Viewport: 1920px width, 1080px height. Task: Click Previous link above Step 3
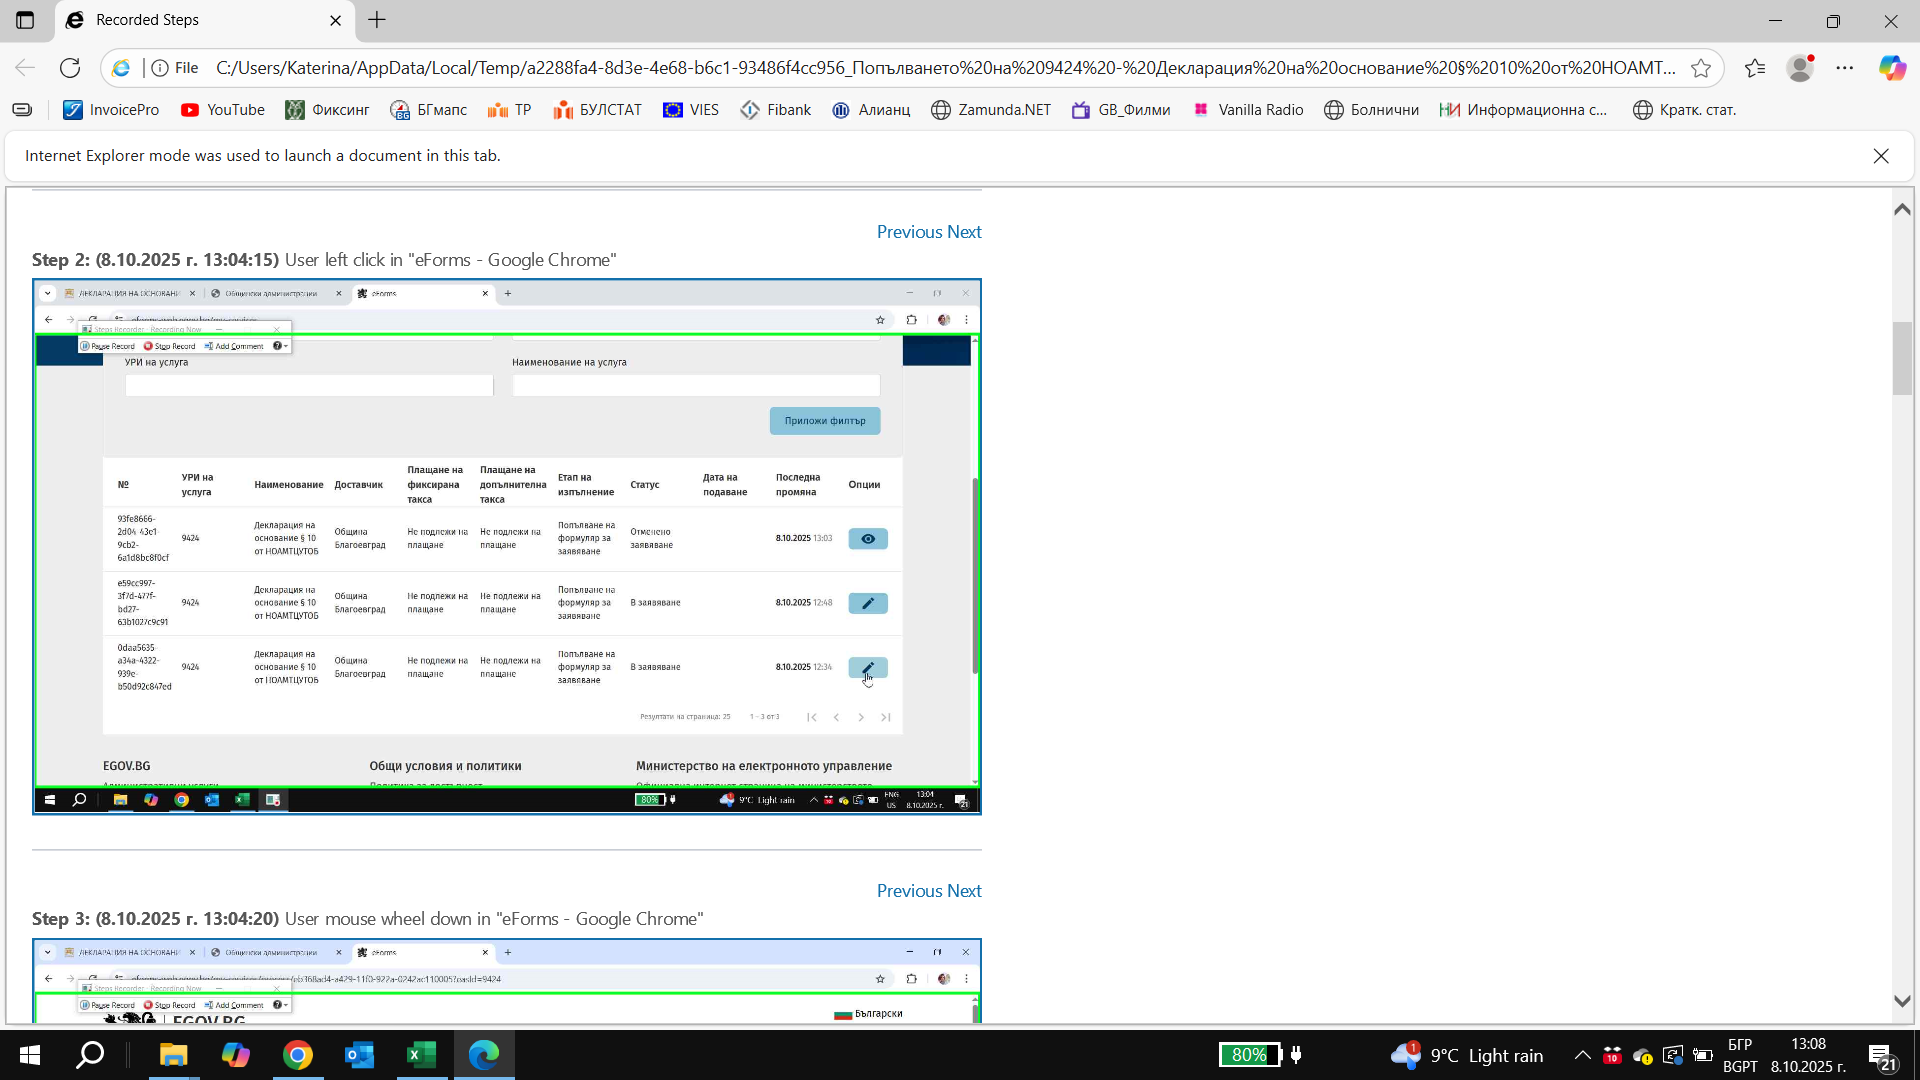(x=909, y=891)
